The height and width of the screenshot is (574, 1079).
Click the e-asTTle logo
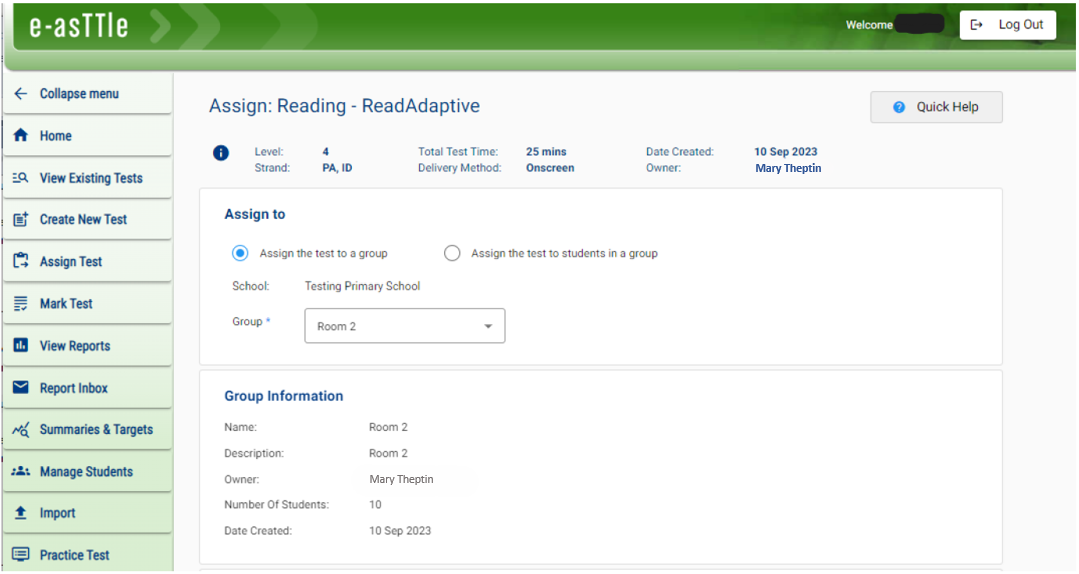tap(79, 27)
